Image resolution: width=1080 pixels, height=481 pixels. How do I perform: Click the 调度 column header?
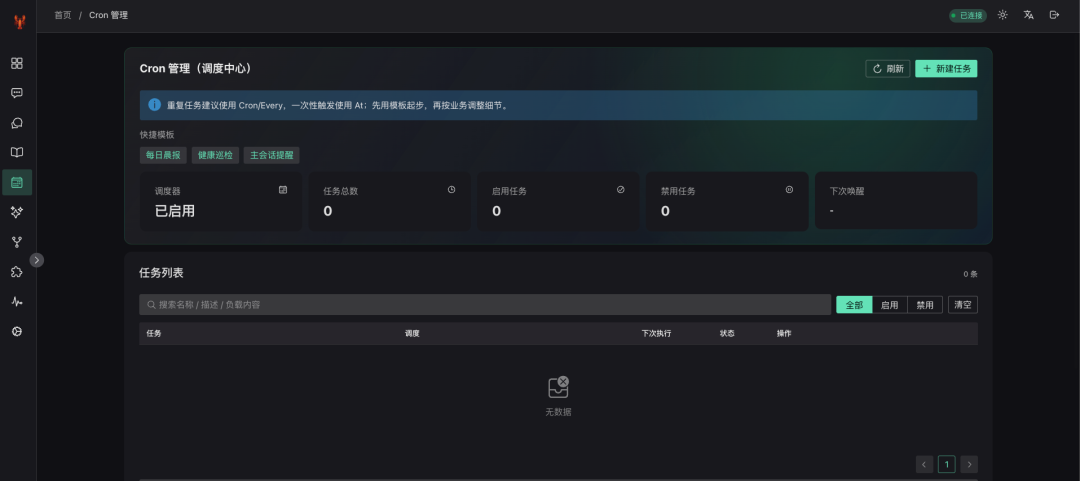(x=412, y=334)
